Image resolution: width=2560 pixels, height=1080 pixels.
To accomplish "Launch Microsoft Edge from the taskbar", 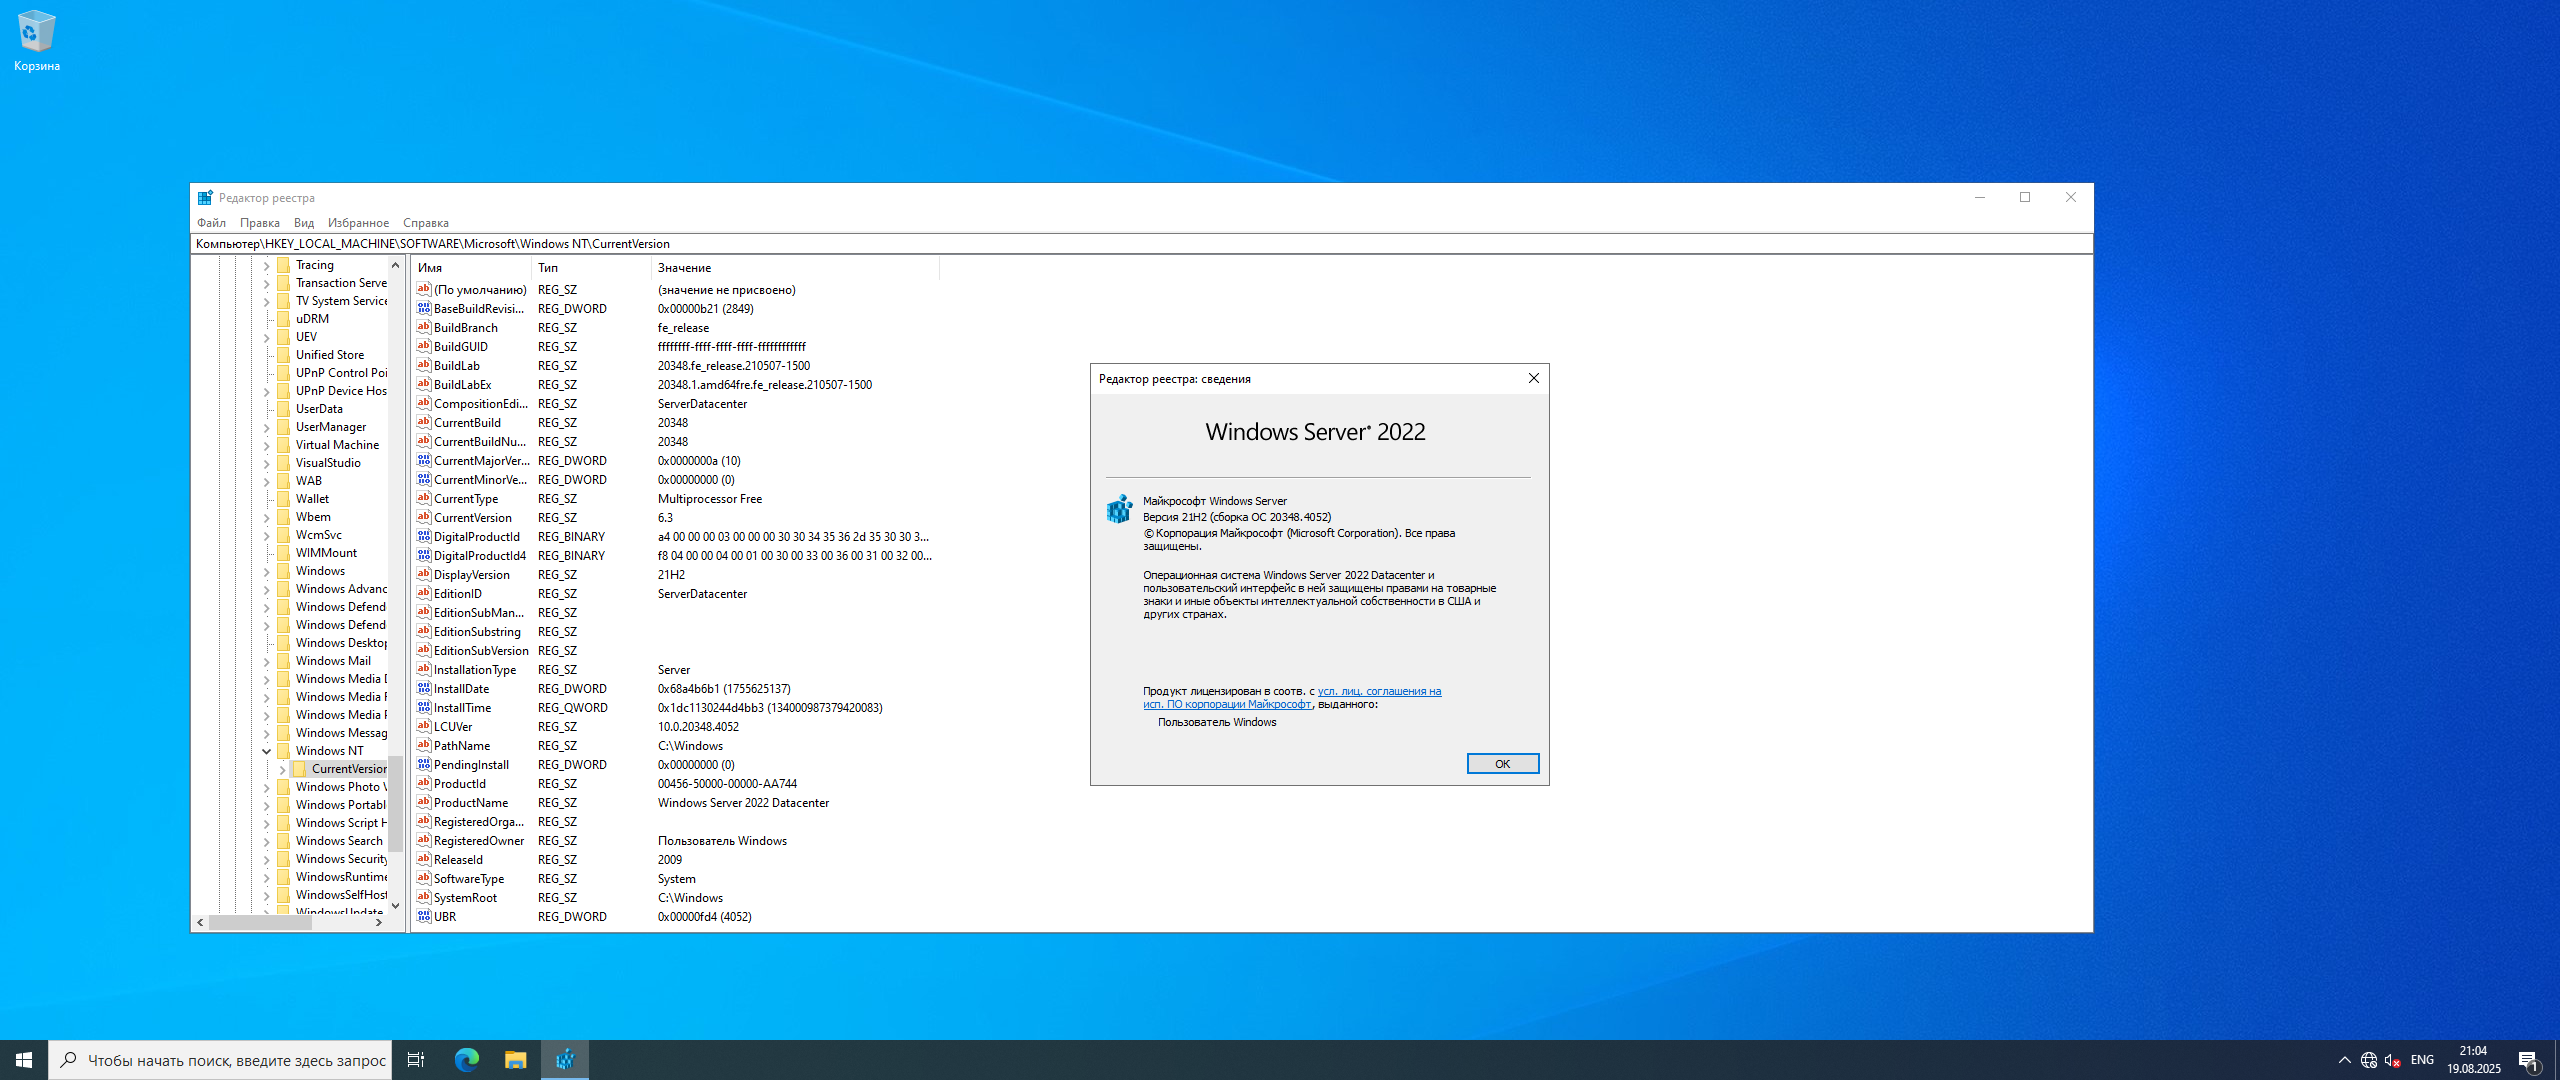I will (466, 1060).
